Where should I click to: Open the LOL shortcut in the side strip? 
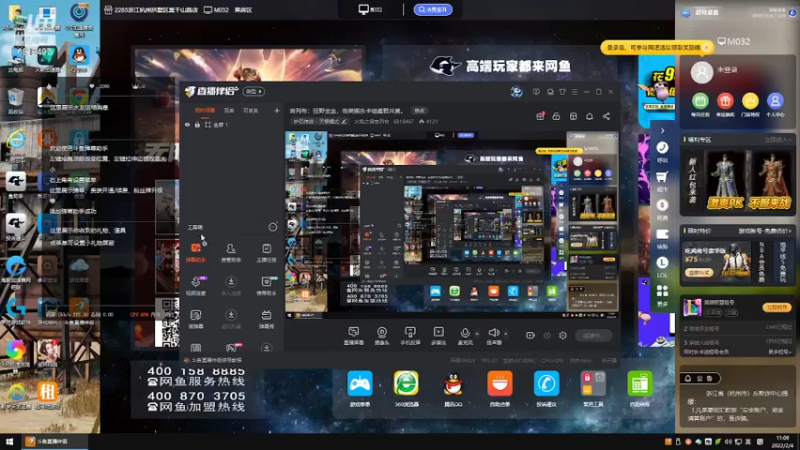click(662, 266)
